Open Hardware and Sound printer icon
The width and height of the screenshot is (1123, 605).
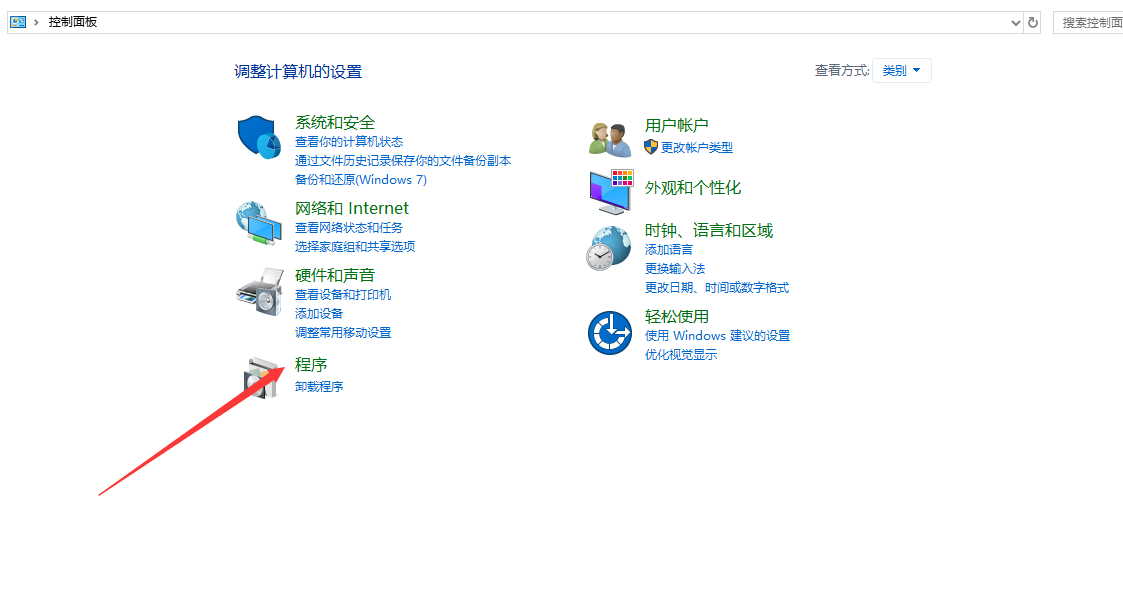point(259,292)
